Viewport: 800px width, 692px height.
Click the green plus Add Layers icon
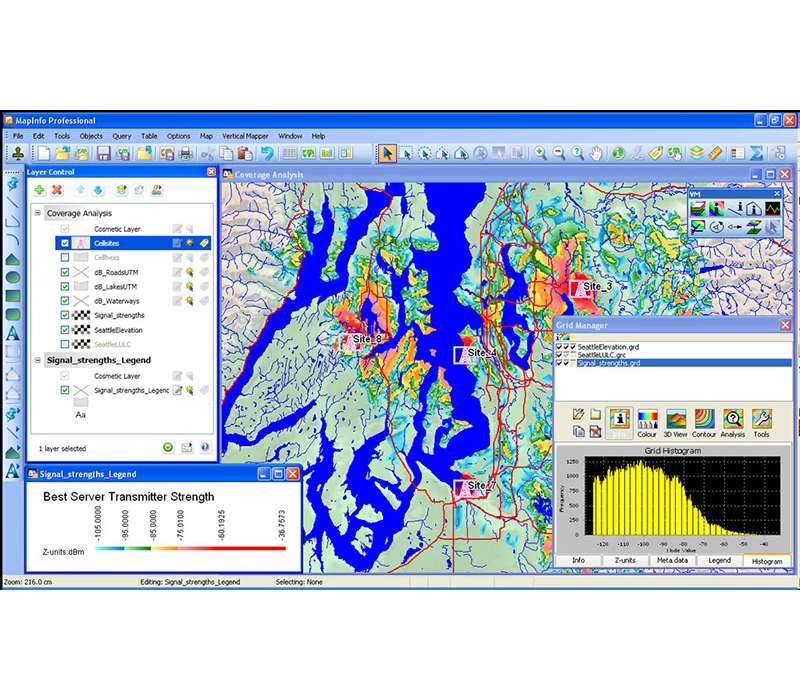pyautogui.click(x=39, y=190)
